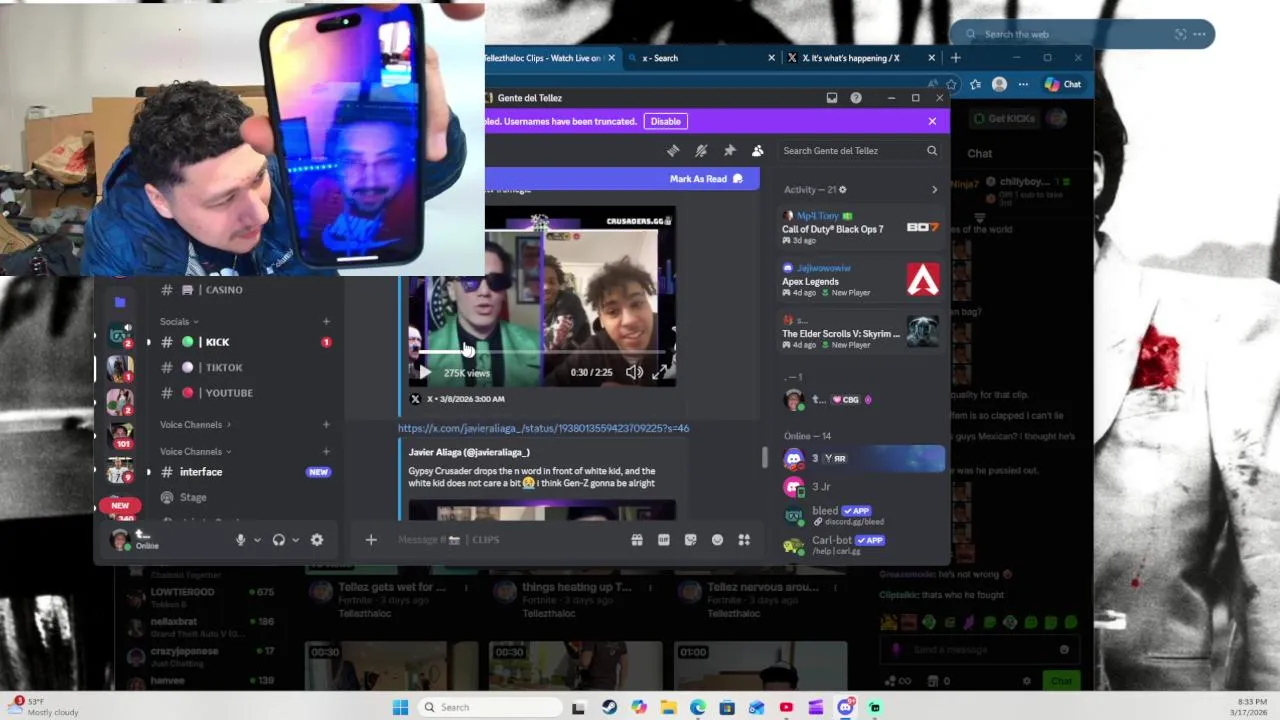Search in Gente del Tellez field
This screenshot has height=720, width=1280.
pyautogui.click(x=860, y=151)
